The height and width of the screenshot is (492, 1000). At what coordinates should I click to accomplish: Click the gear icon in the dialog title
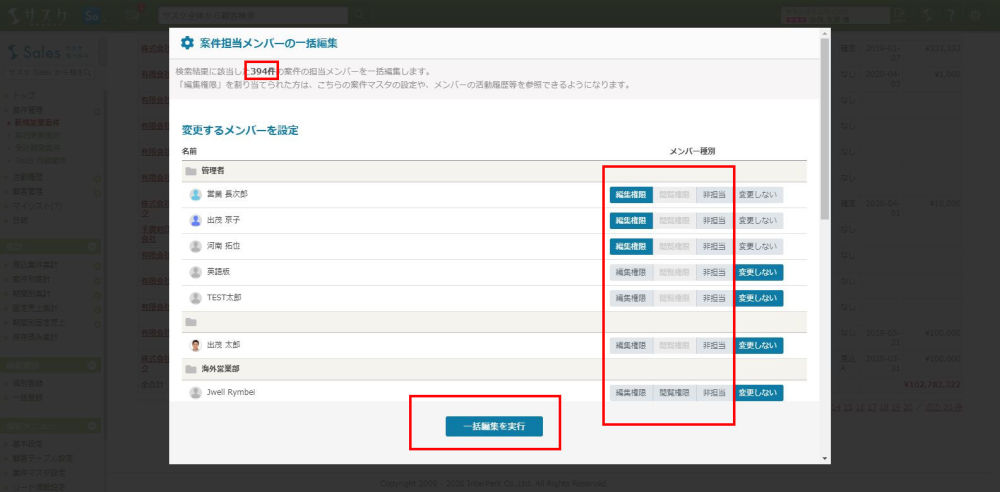pyautogui.click(x=187, y=44)
